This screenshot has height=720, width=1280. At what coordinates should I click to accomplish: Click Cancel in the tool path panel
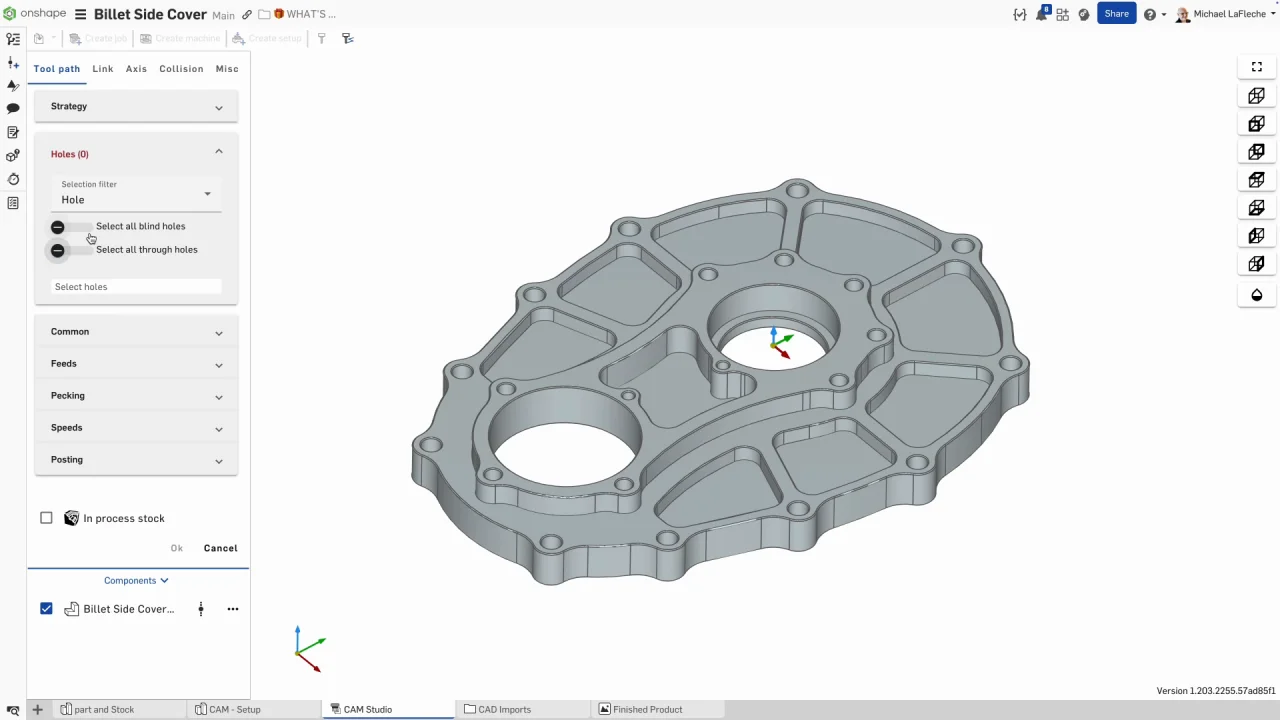tap(220, 548)
